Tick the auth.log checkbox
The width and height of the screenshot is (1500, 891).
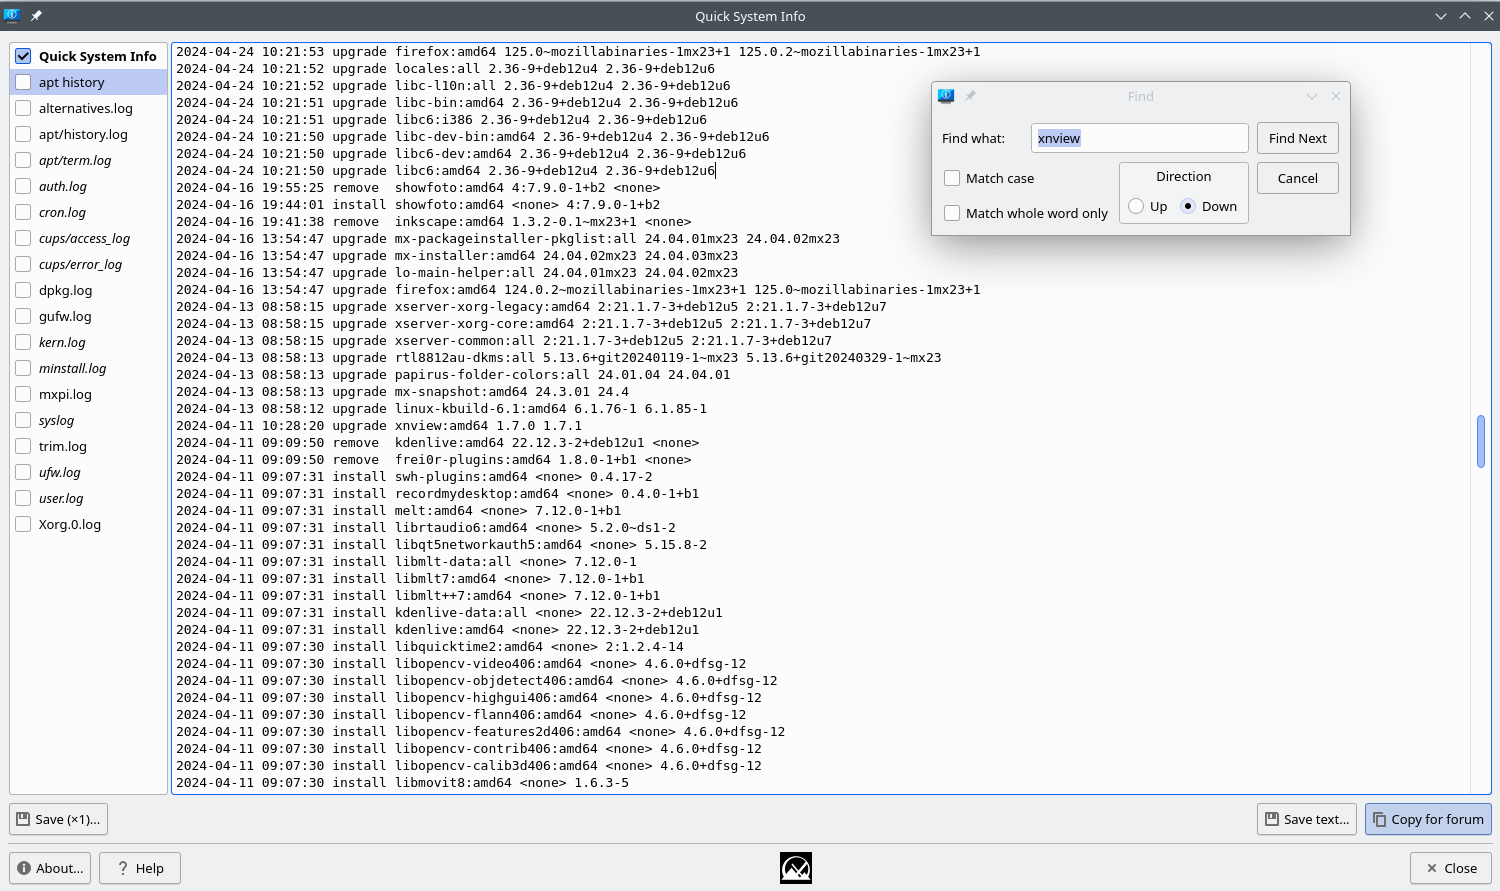(23, 186)
